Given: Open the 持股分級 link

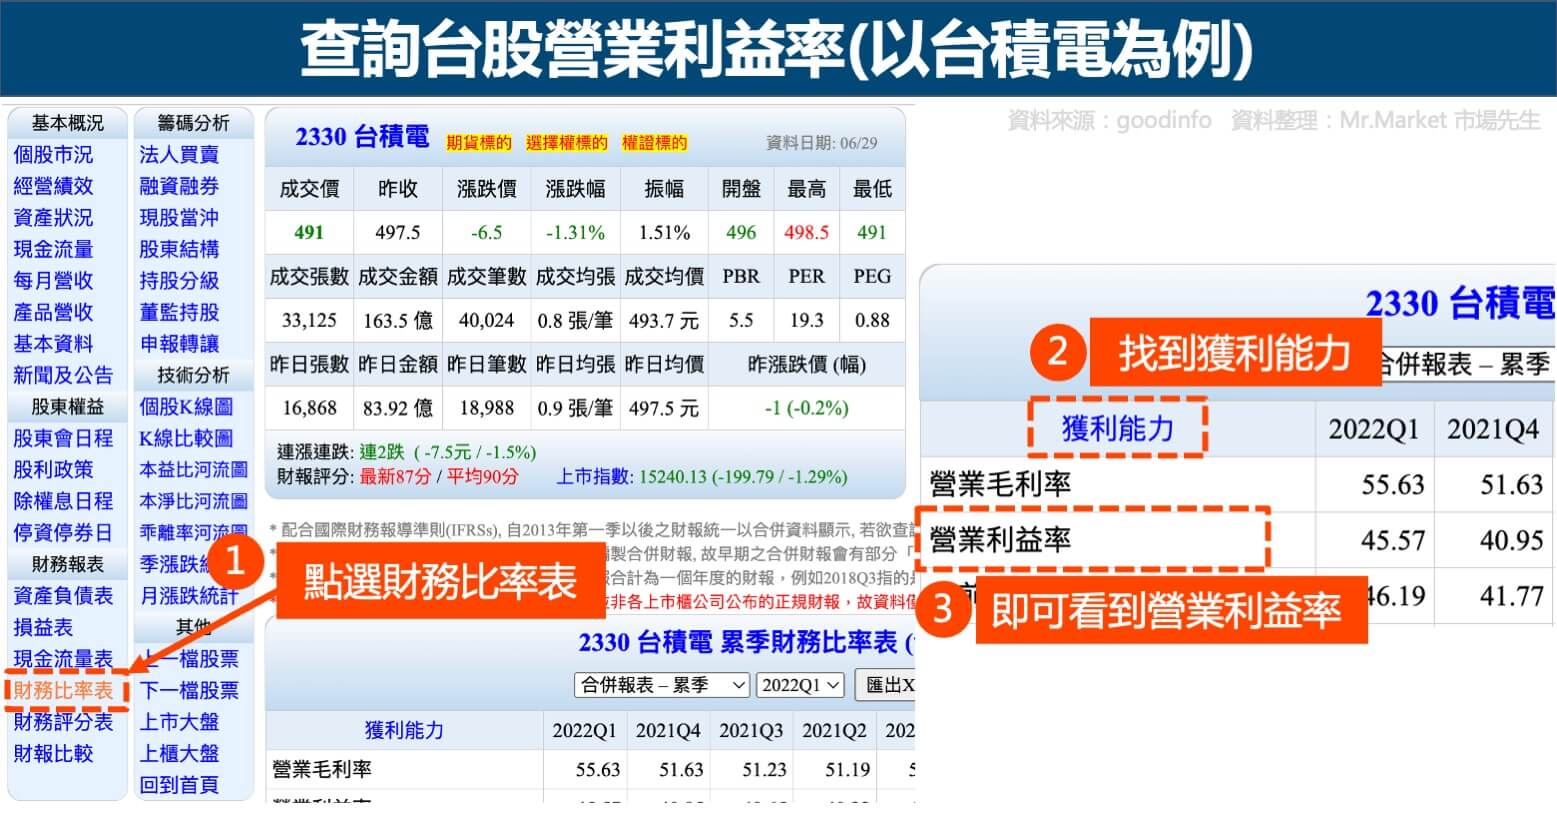Looking at the screenshot, I should pyautogui.click(x=179, y=281).
